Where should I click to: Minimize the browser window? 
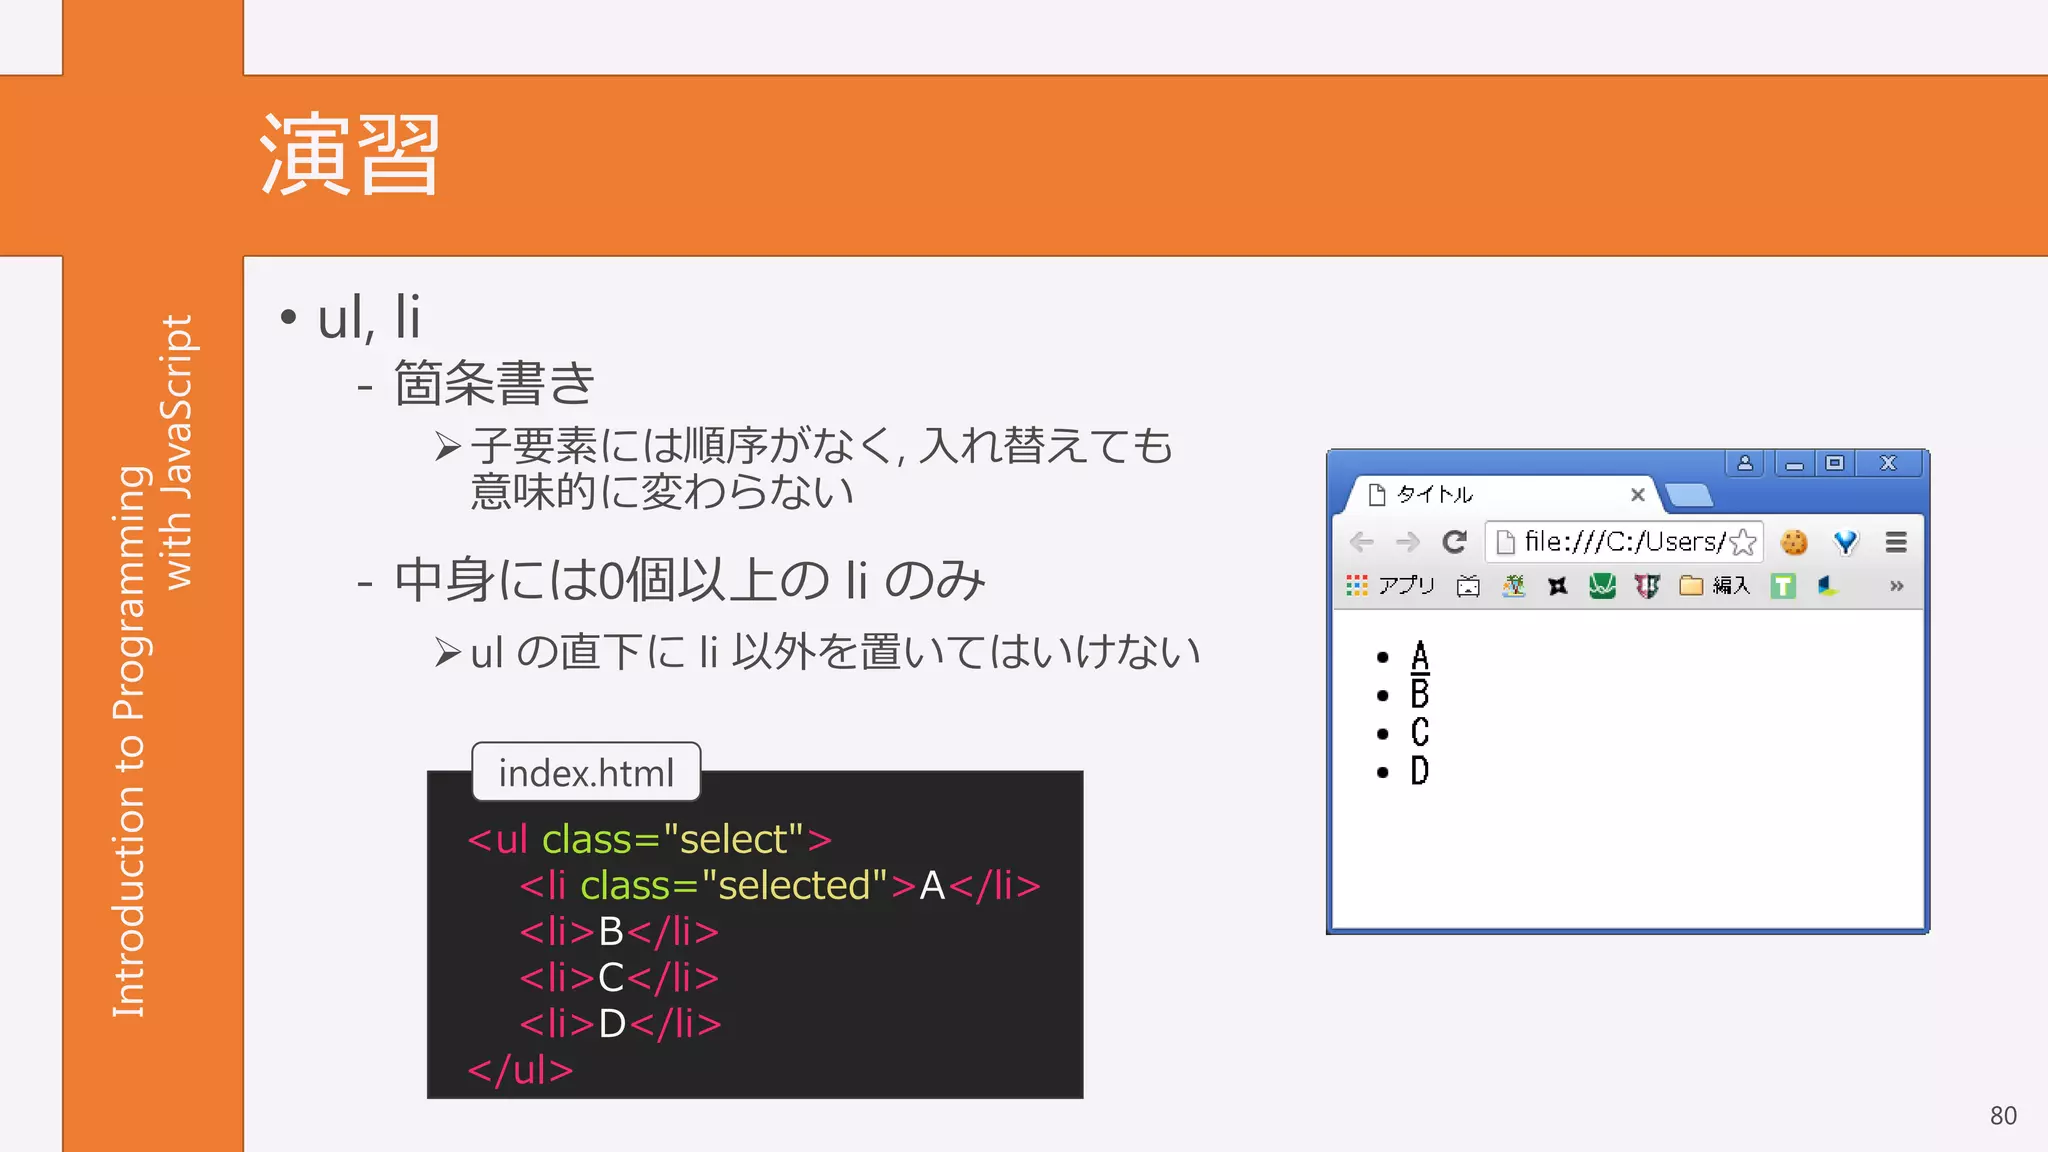click(x=1795, y=463)
